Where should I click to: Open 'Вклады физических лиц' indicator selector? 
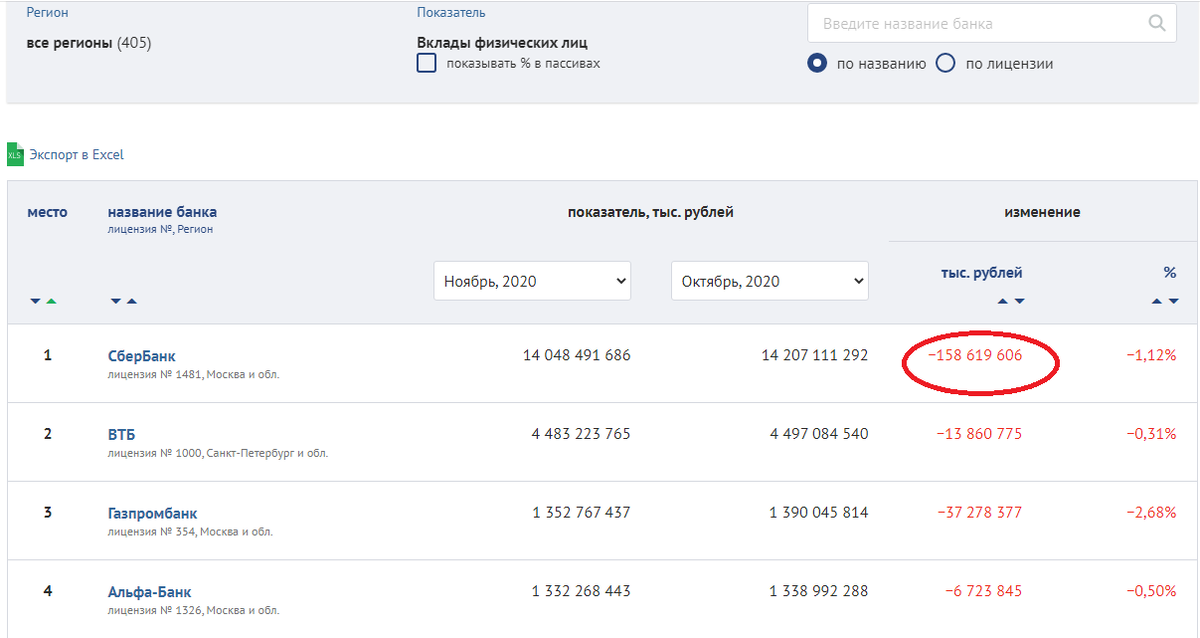click(x=502, y=43)
